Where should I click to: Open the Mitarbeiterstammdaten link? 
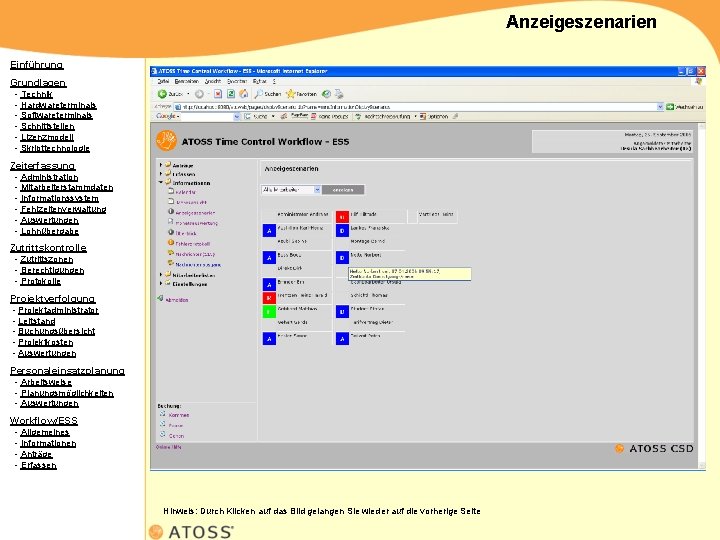pos(67,187)
